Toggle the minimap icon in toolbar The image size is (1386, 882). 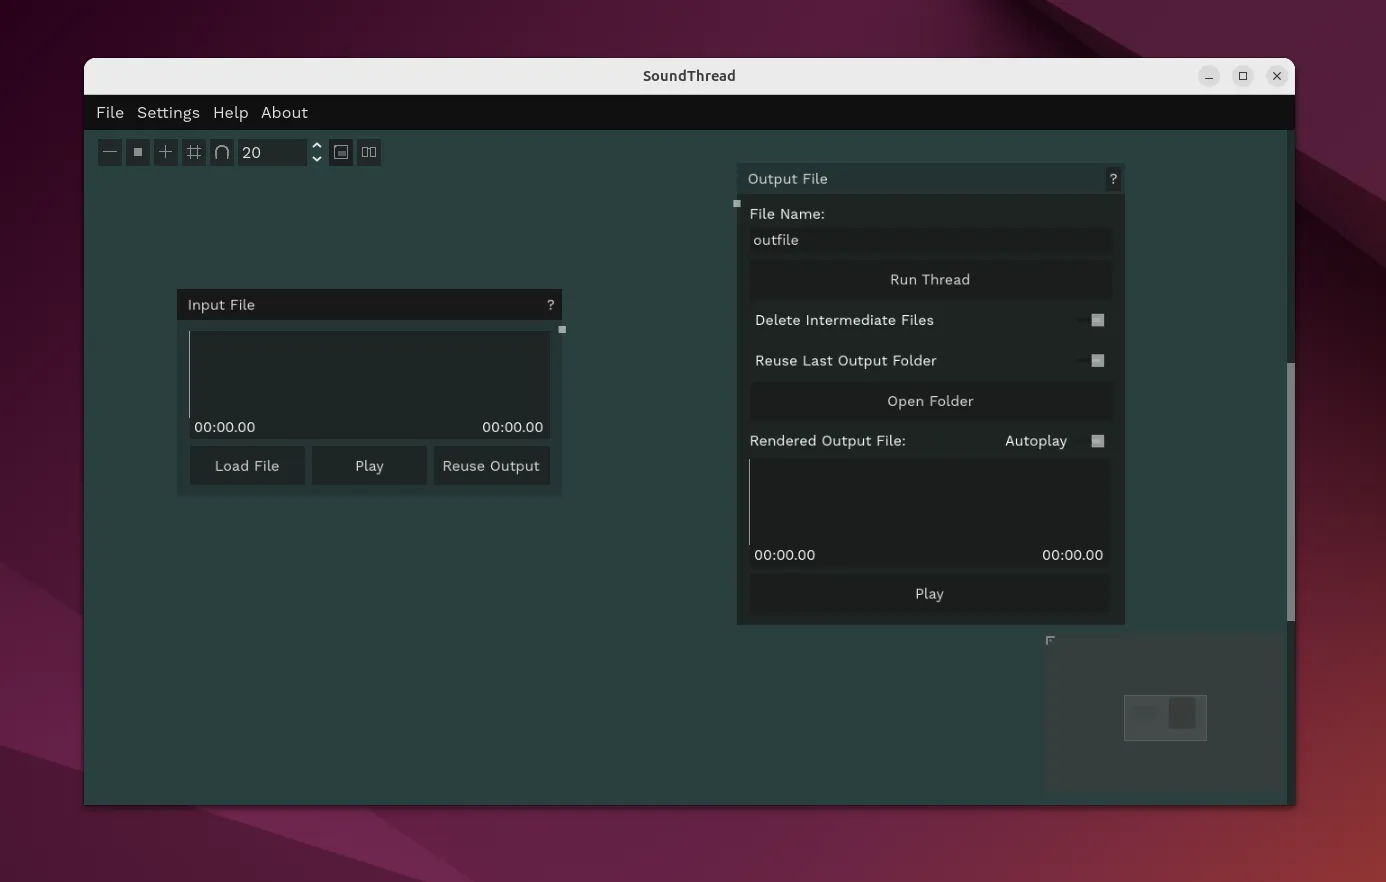(x=341, y=152)
